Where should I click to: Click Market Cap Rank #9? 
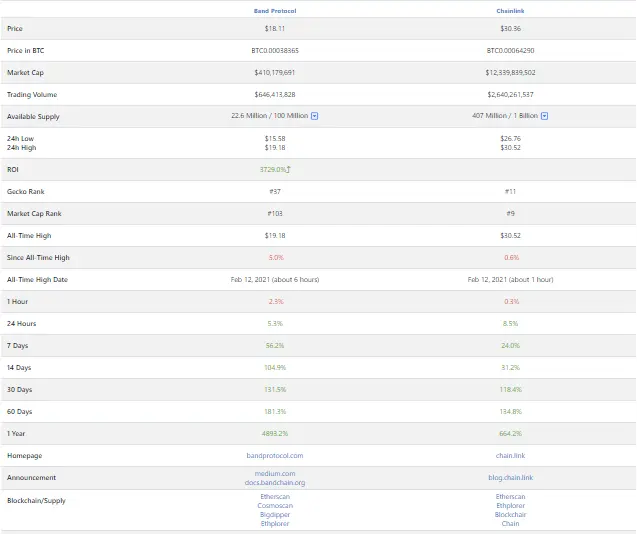click(510, 213)
